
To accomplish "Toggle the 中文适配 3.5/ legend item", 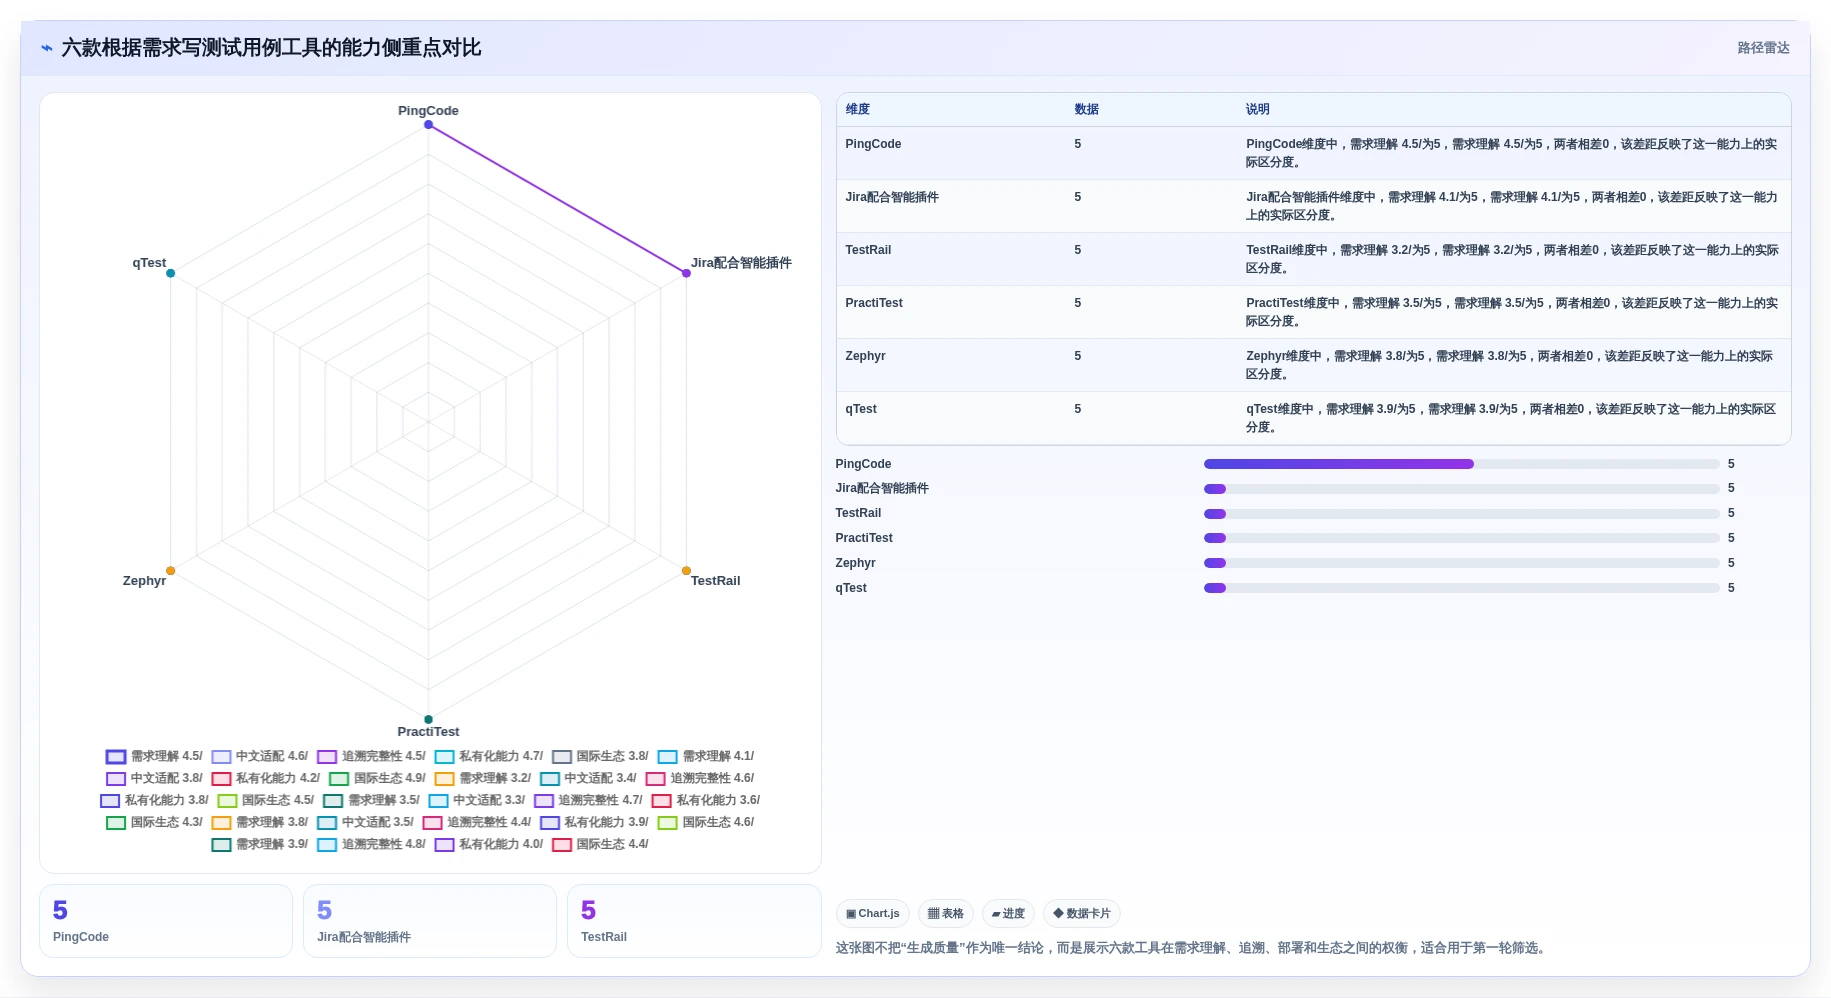I will pos(365,823).
